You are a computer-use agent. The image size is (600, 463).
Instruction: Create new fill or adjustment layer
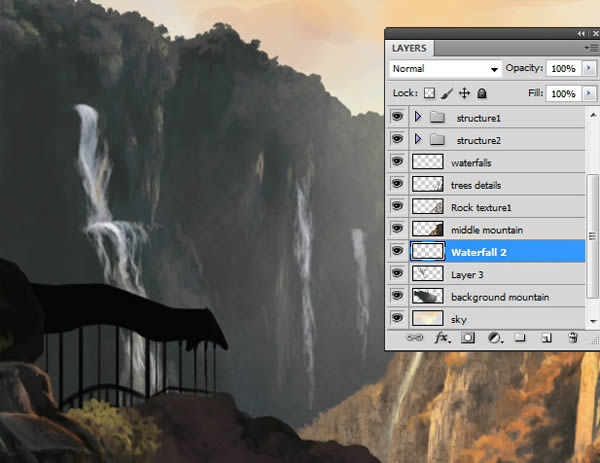[495, 338]
